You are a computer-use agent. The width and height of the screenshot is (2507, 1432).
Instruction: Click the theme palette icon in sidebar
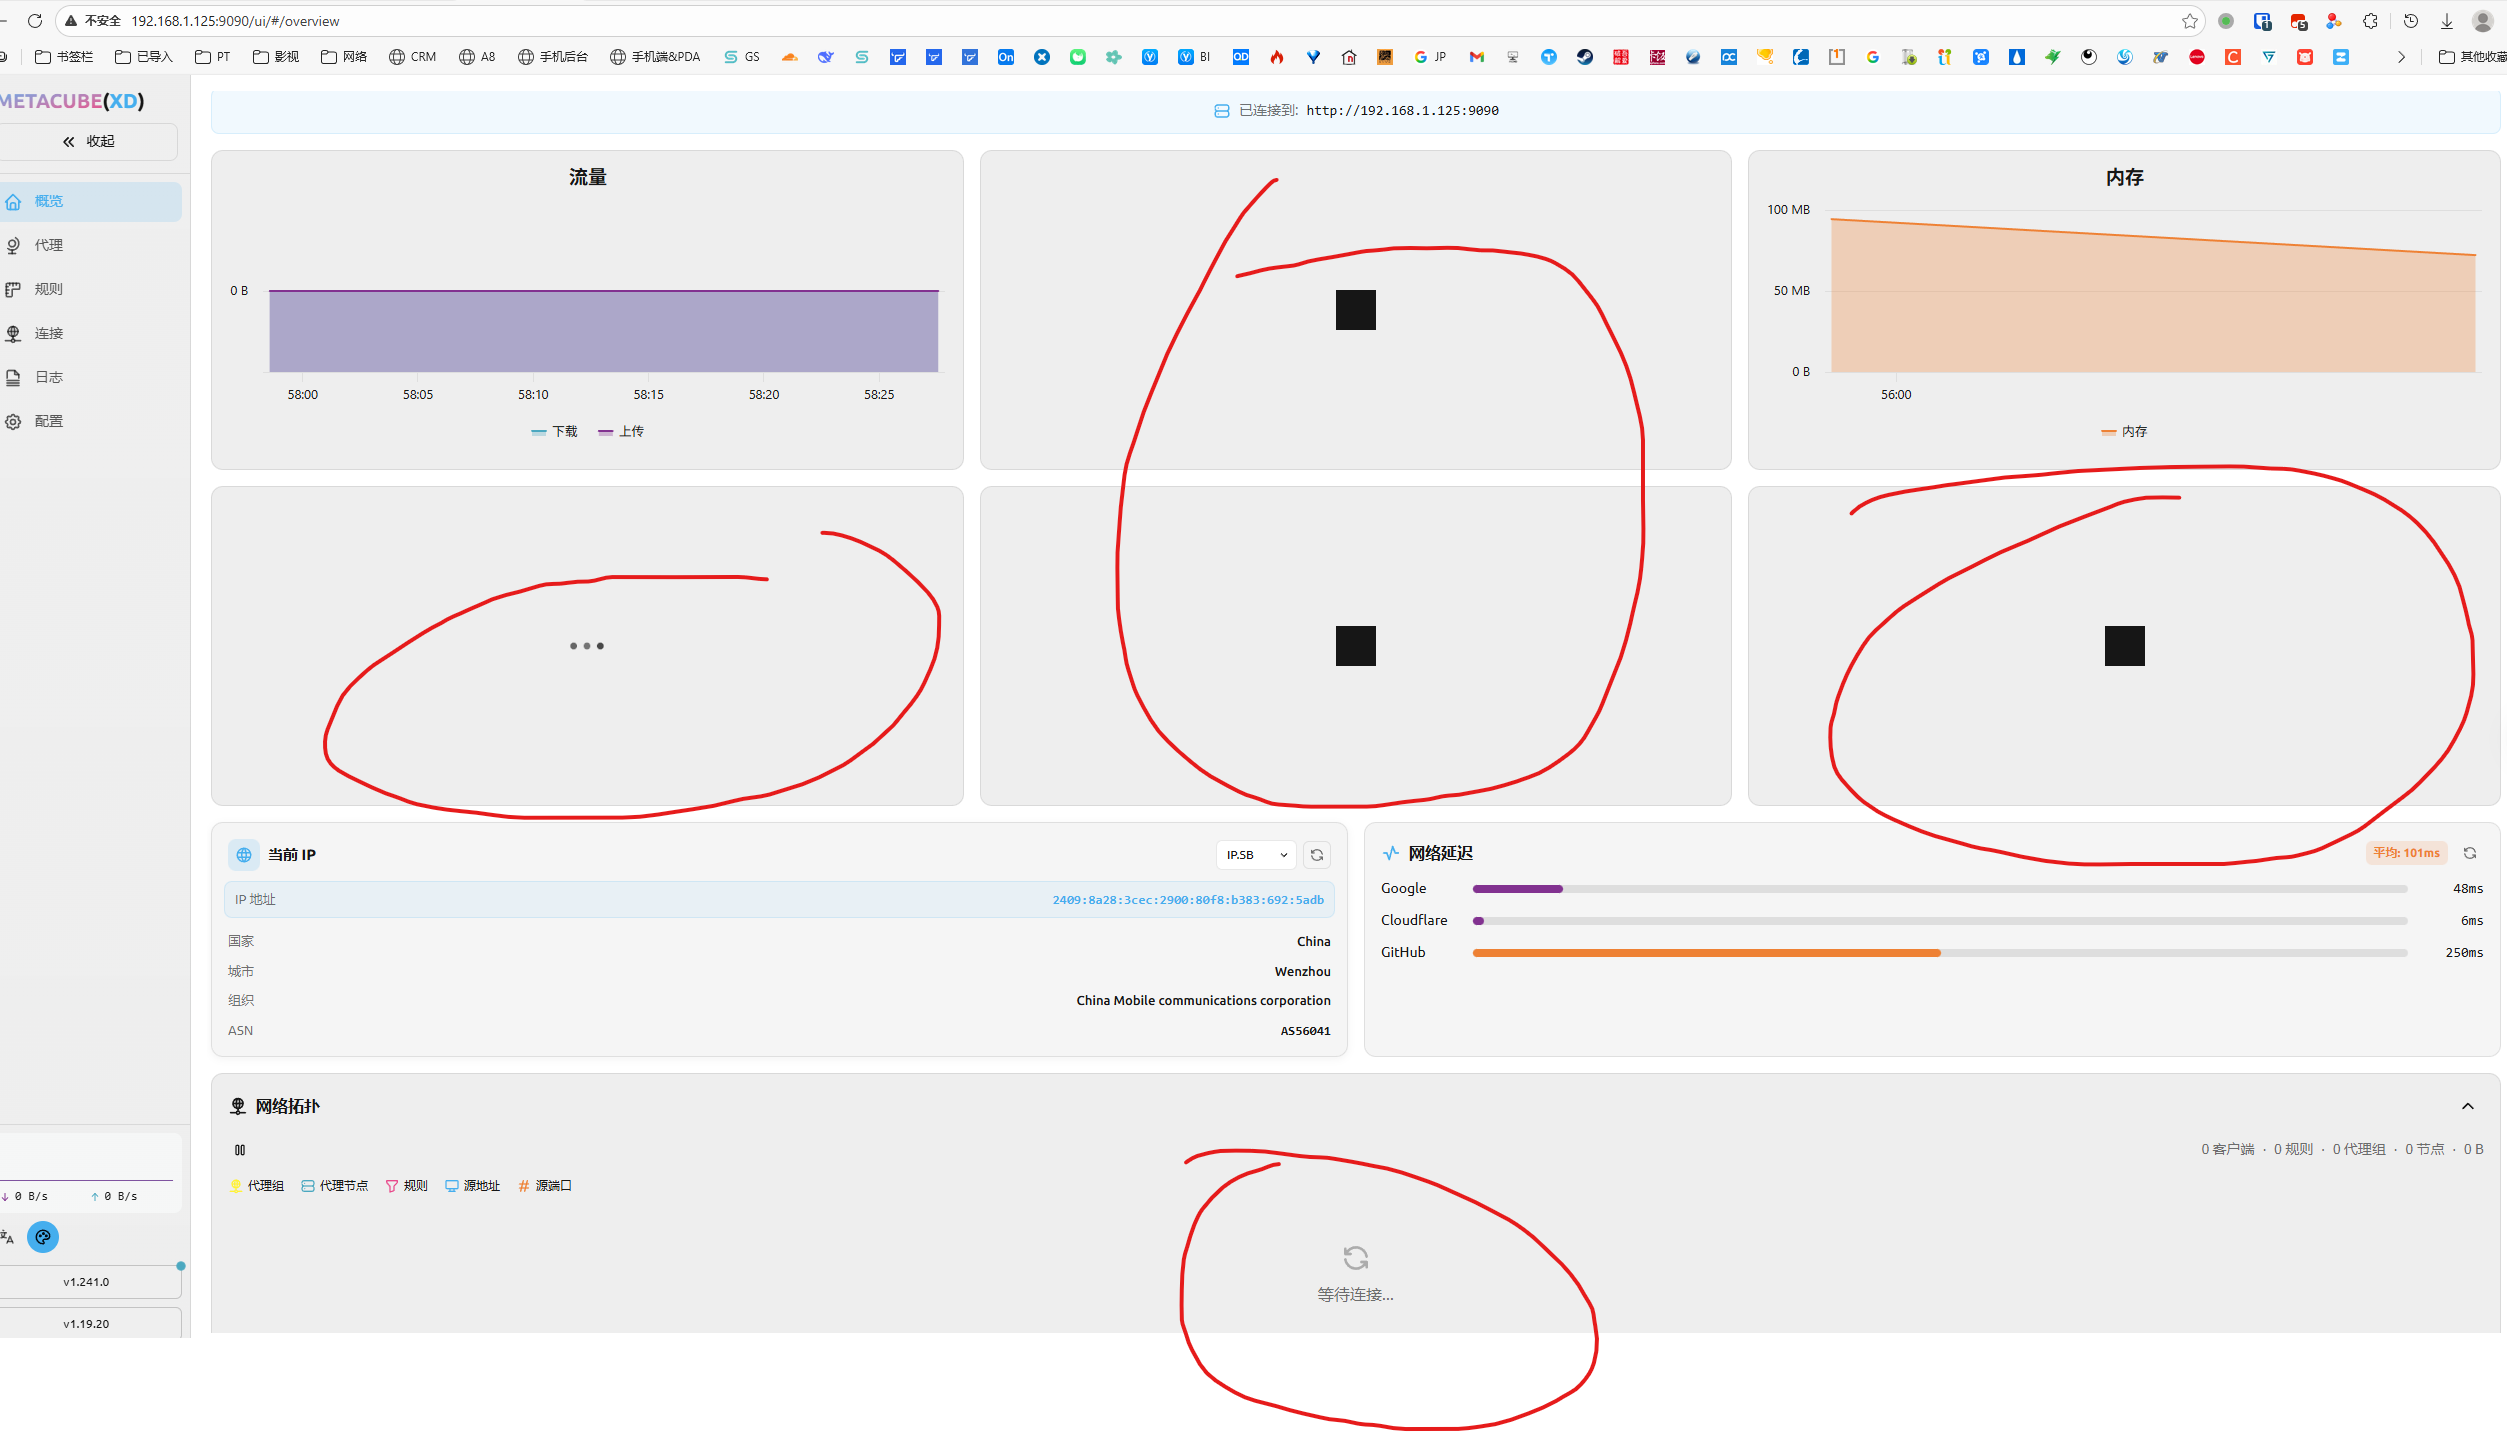coord(43,1237)
